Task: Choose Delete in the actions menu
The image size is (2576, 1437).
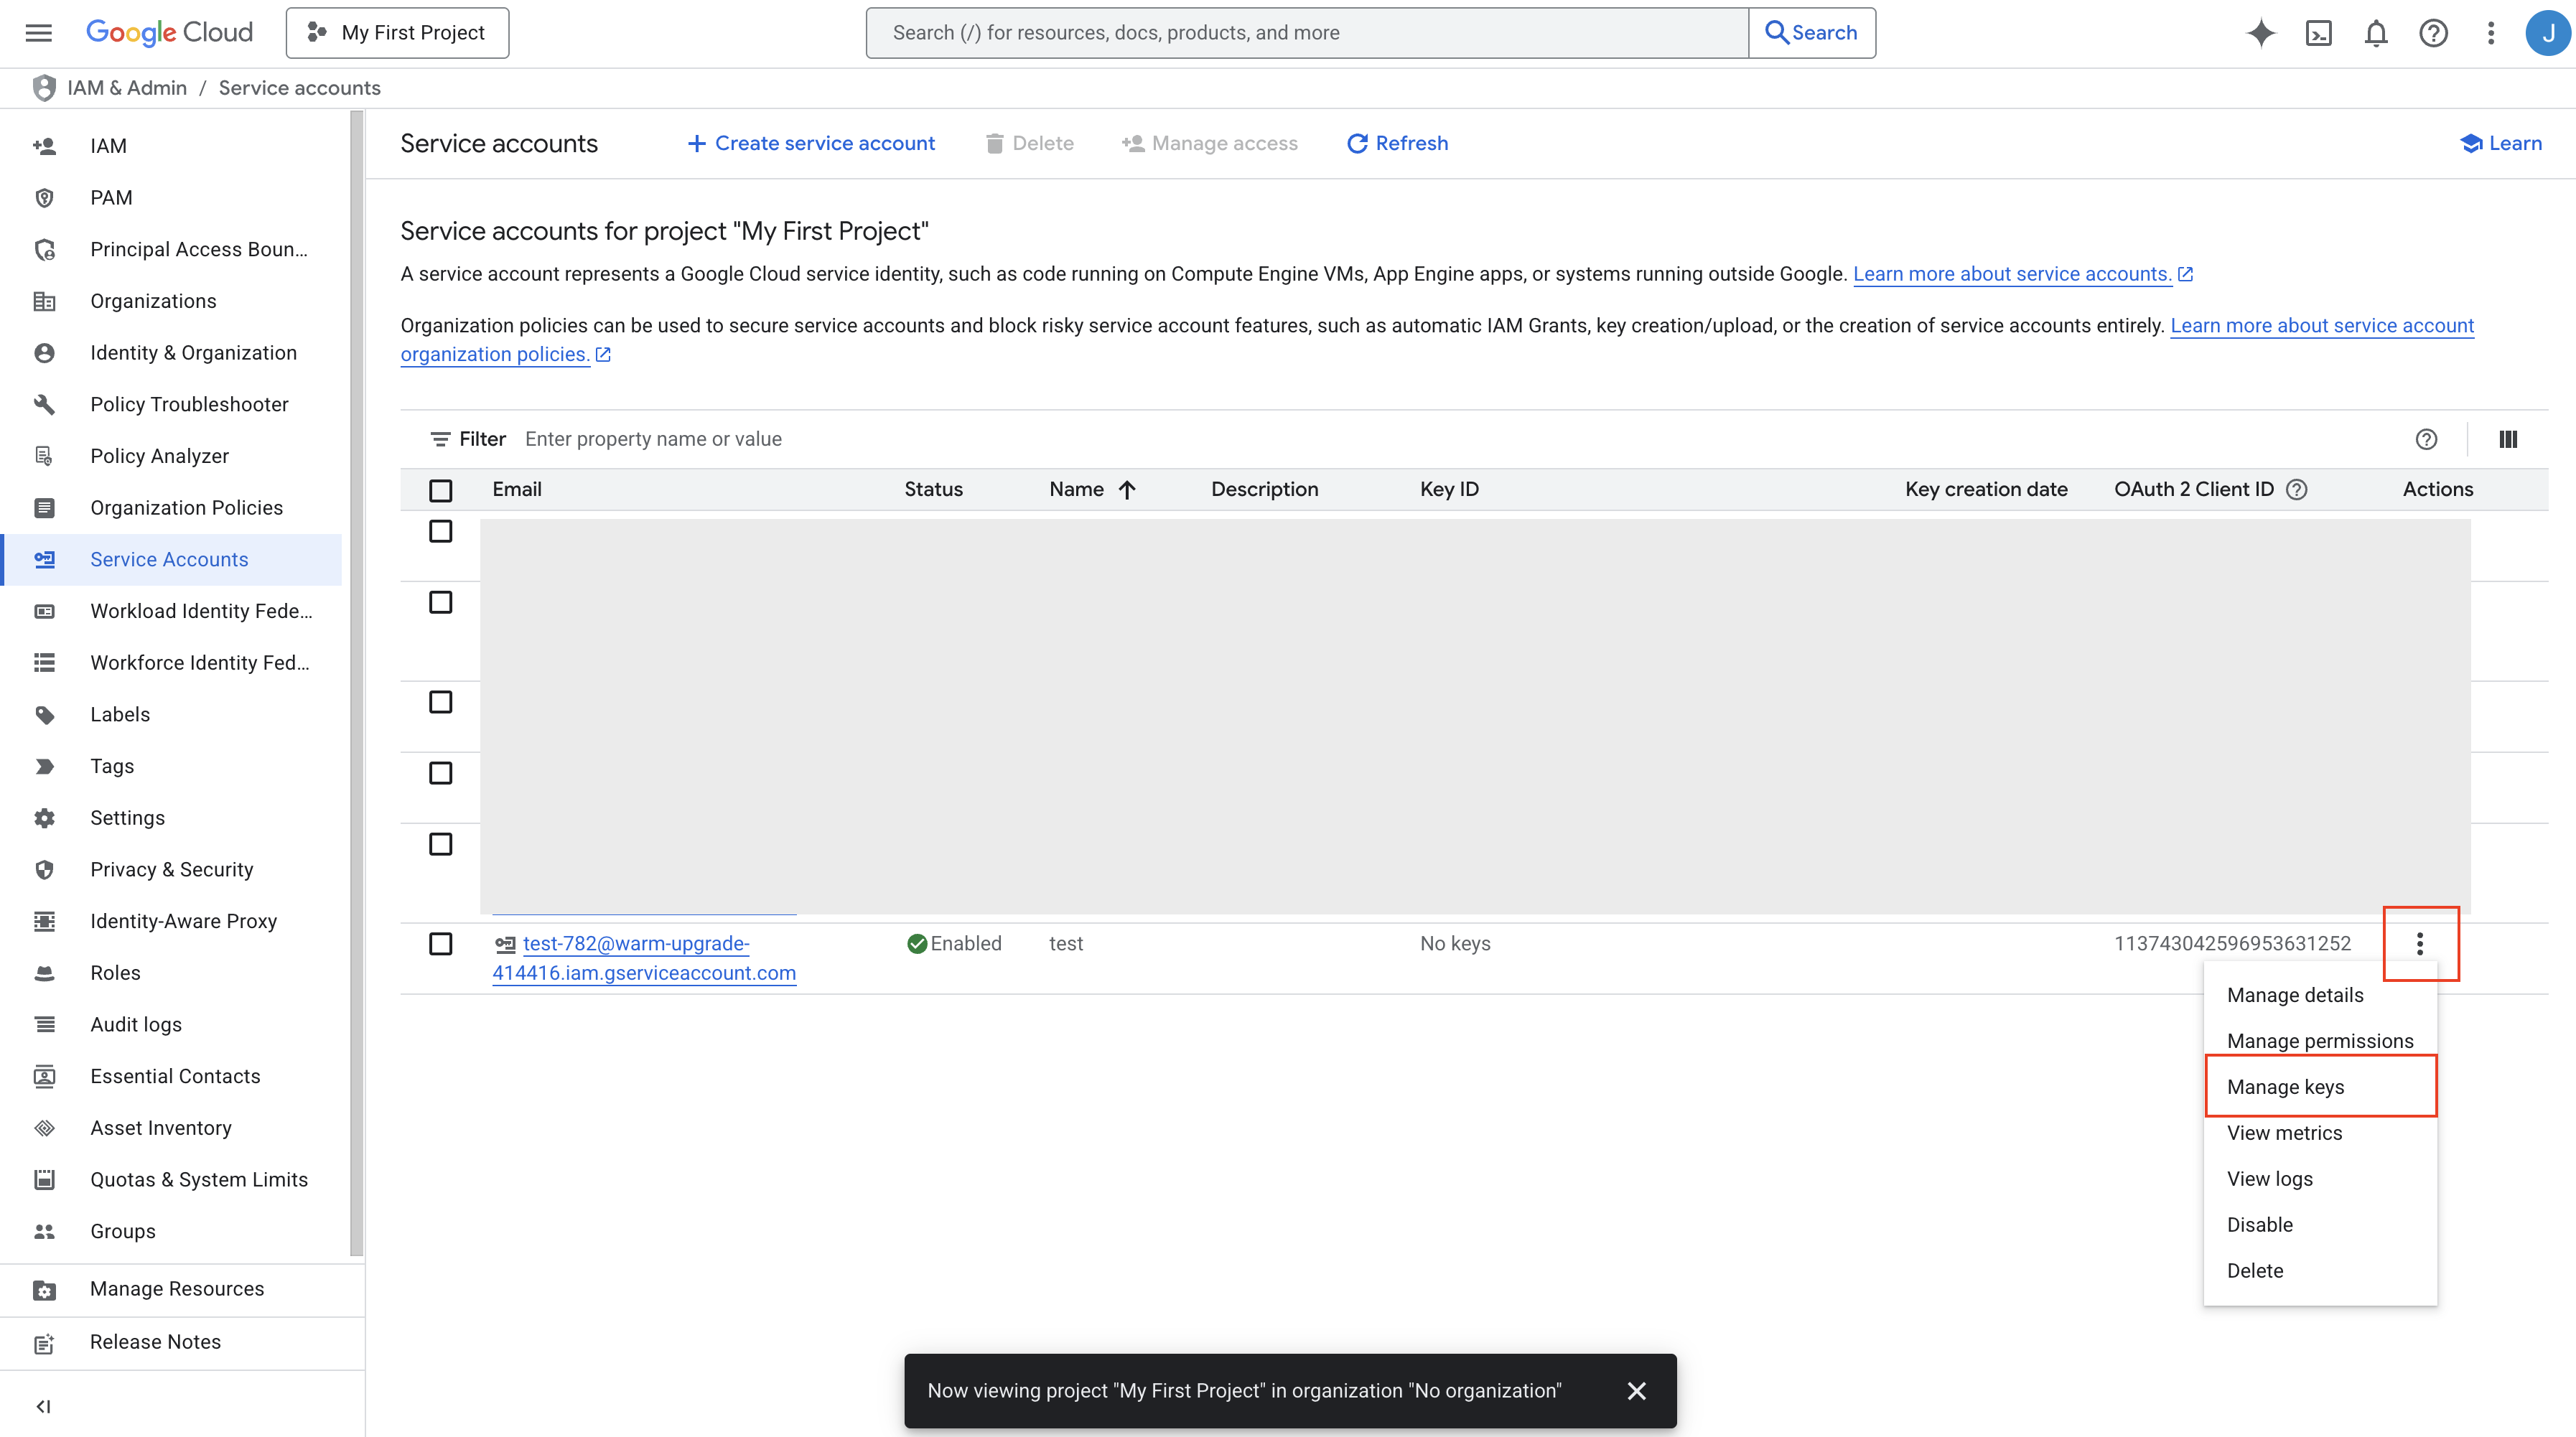Action: click(2320, 1271)
